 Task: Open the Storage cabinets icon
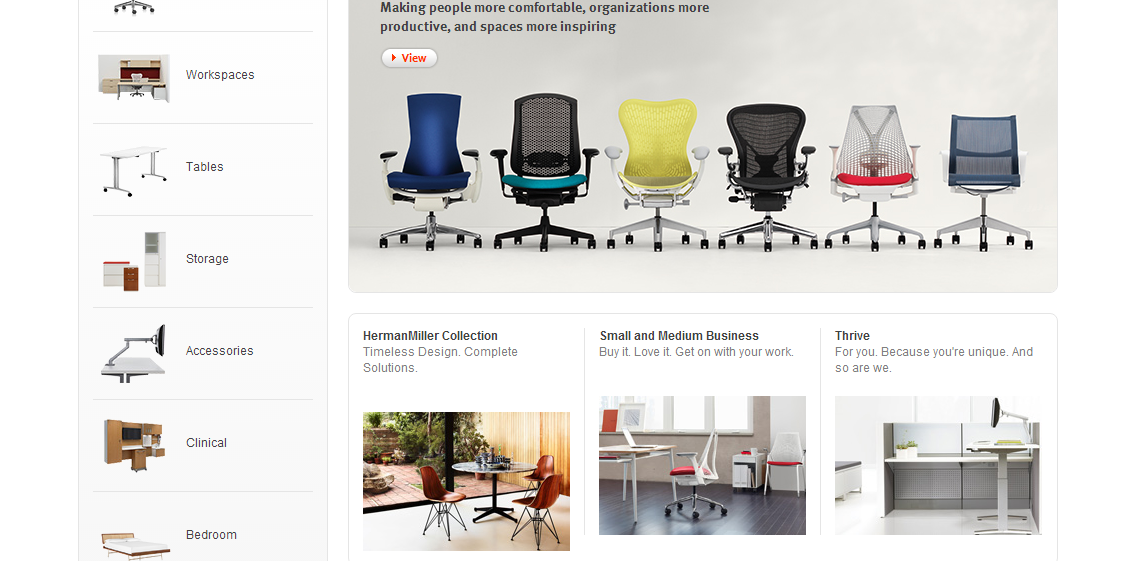coord(135,261)
